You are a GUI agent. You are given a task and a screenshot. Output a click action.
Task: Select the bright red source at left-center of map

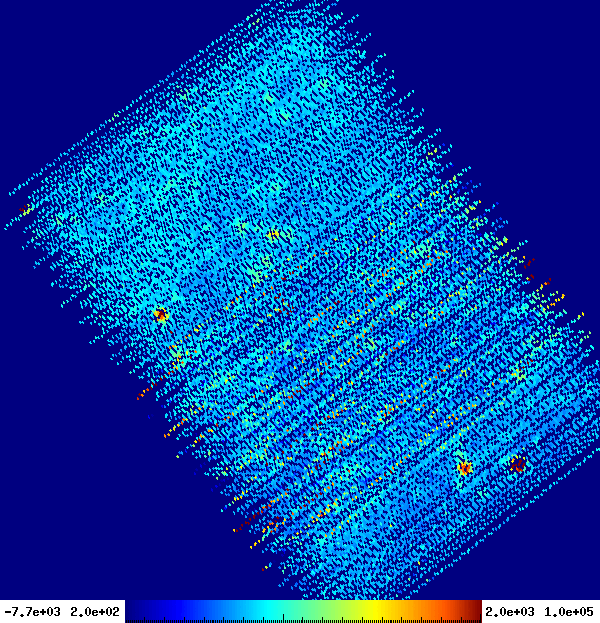pos(161,315)
